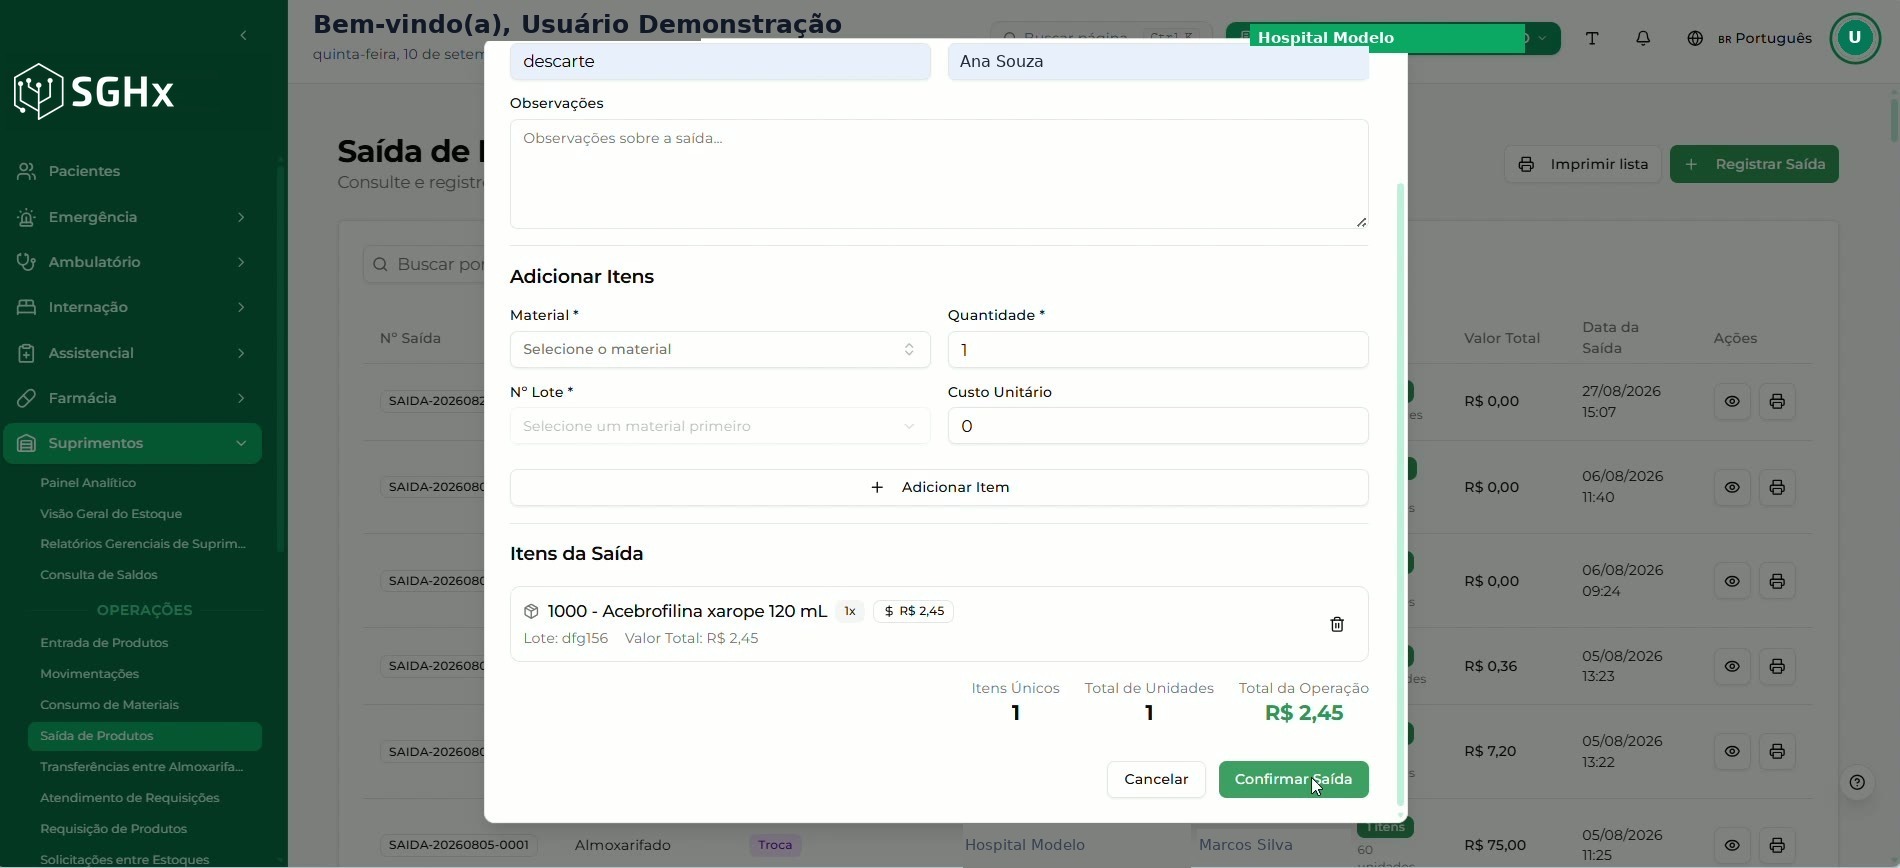Image resolution: width=1900 pixels, height=868 pixels.
Task: Open the text size T icon
Action: pos(1592,38)
